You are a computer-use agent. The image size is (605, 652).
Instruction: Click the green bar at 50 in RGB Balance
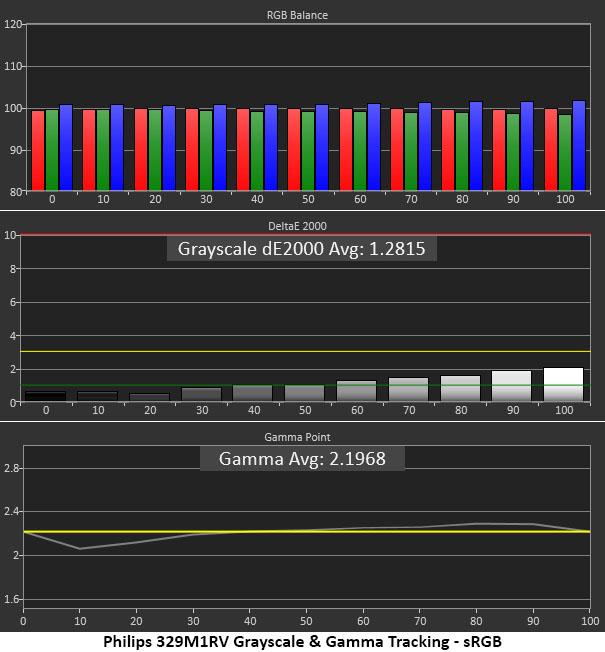(x=308, y=151)
